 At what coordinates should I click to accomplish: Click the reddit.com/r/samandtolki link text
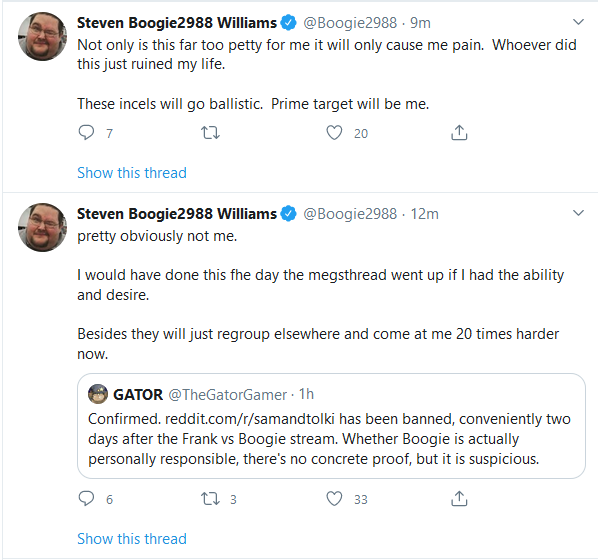[250, 419]
